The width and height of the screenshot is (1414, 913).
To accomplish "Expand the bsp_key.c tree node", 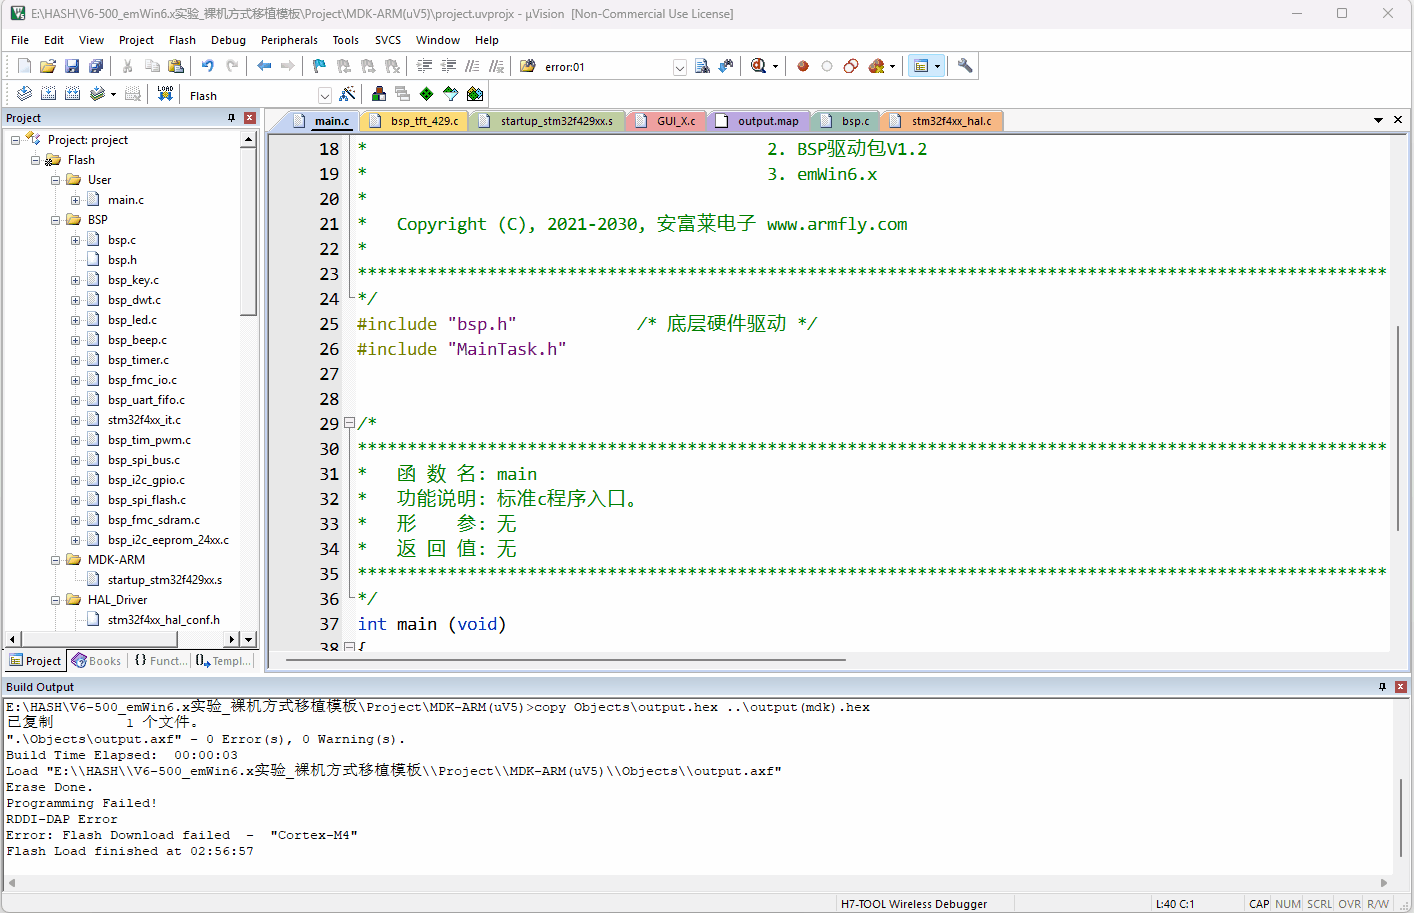I will (75, 280).
